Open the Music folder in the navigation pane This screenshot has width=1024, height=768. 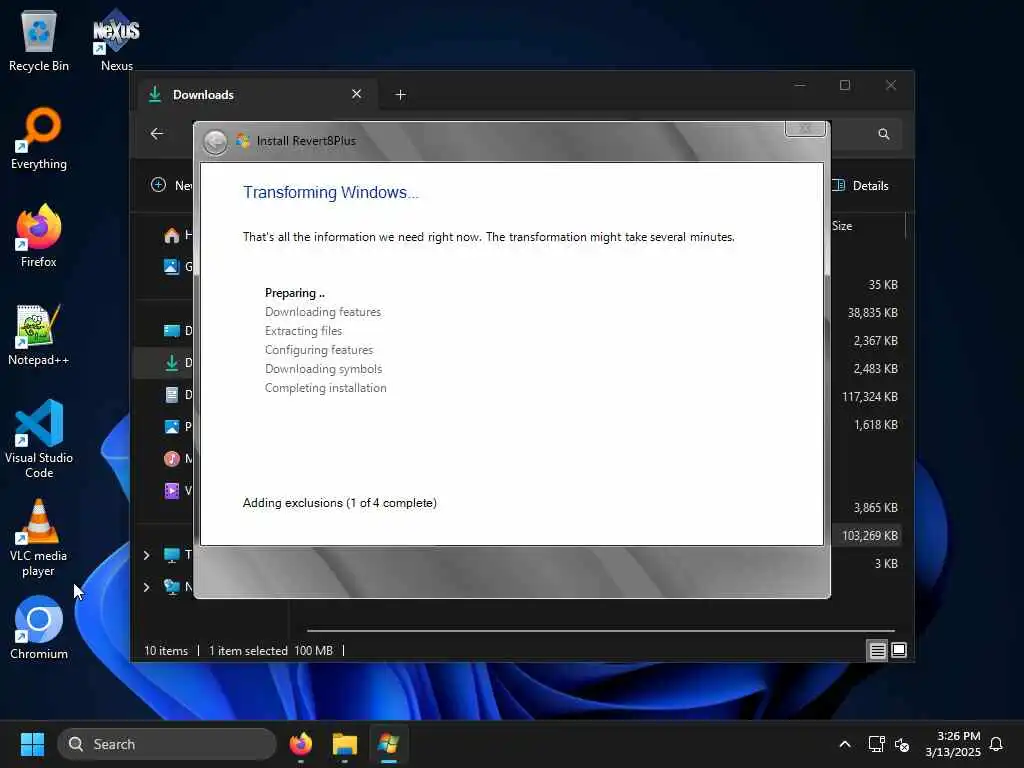(x=177, y=458)
